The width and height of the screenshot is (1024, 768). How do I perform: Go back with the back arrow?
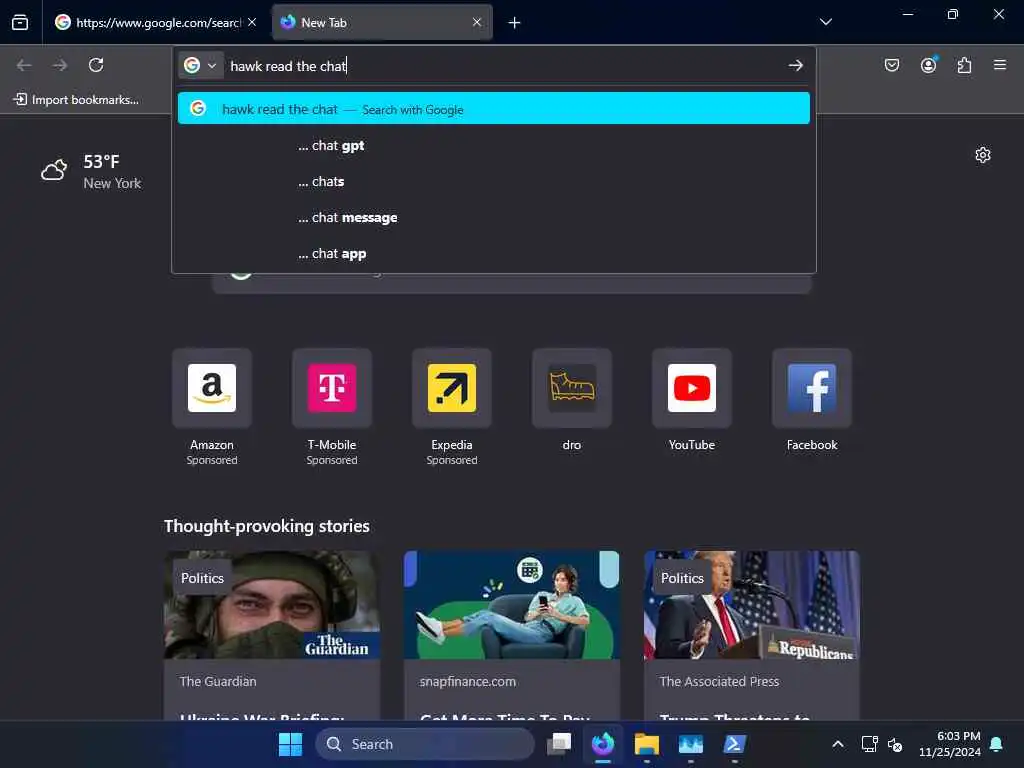click(x=24, y=65)
